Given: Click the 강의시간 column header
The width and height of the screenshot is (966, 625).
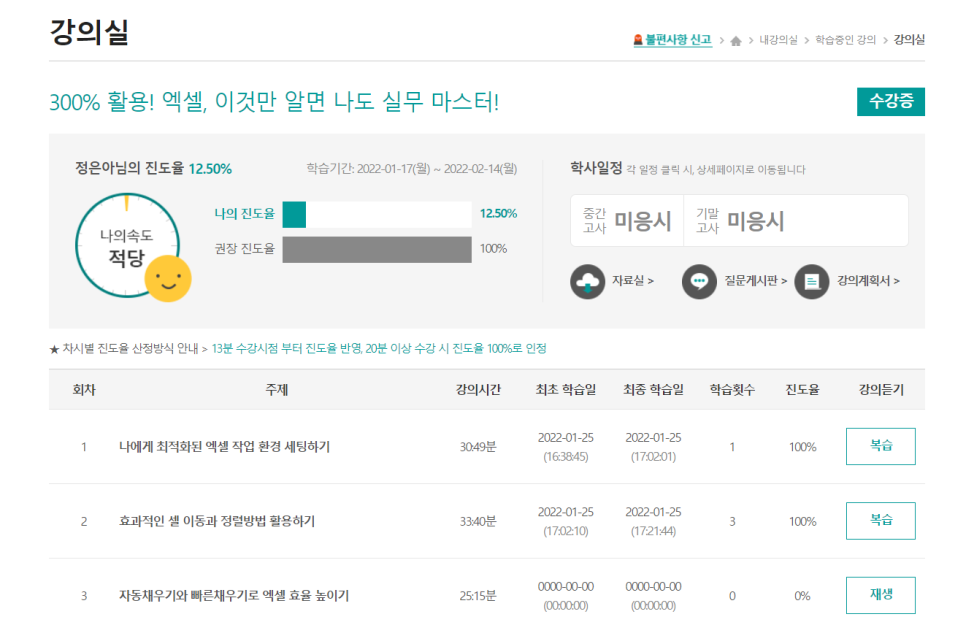Looking at the screenshot, I should click(x=478, y=390).
